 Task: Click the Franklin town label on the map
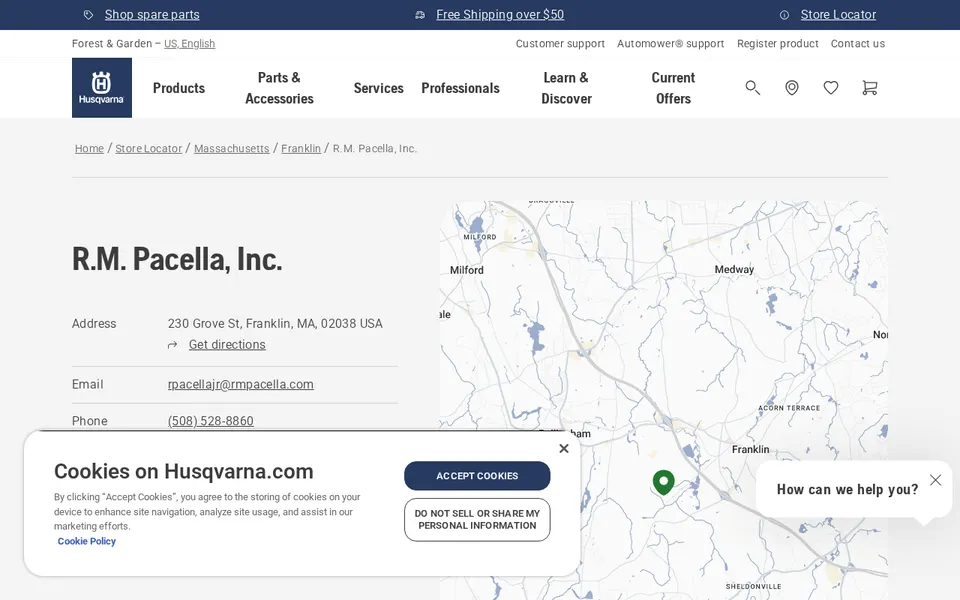point(751,449)
